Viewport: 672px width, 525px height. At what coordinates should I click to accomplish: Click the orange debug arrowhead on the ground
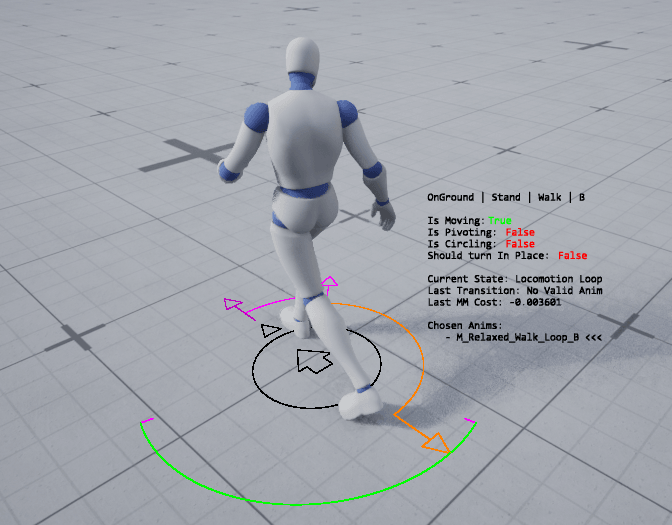point(436,444)
